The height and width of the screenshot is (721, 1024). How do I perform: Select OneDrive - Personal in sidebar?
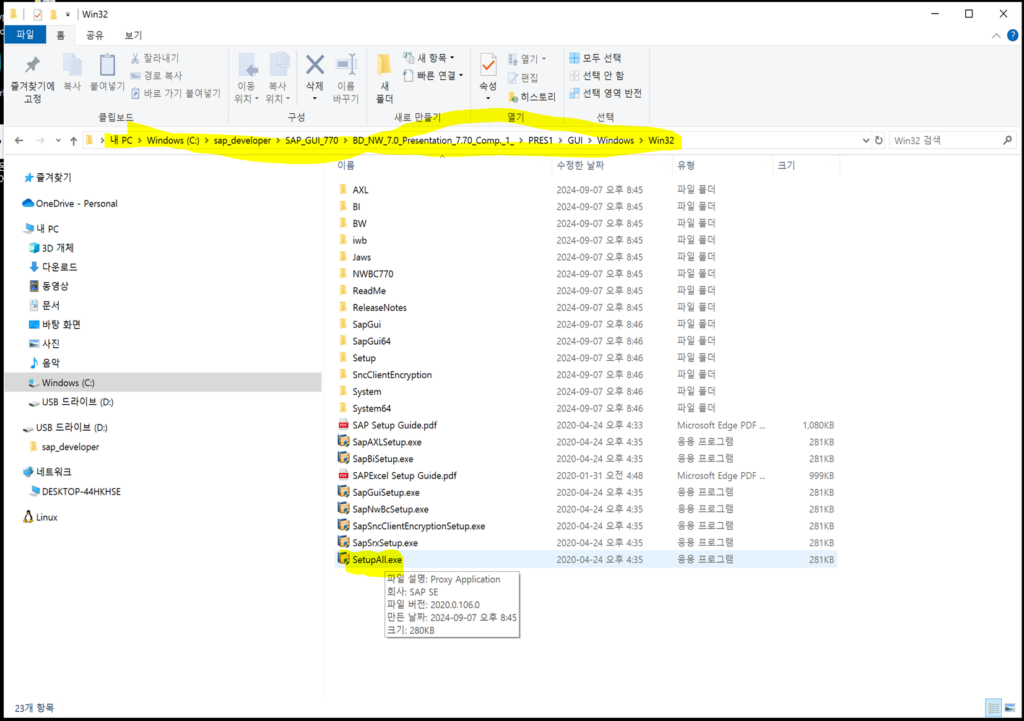coord(70,204)
